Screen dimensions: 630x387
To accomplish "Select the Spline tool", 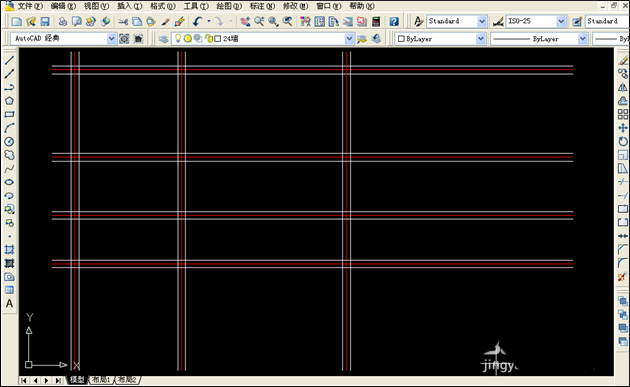I will click(9, 169).
